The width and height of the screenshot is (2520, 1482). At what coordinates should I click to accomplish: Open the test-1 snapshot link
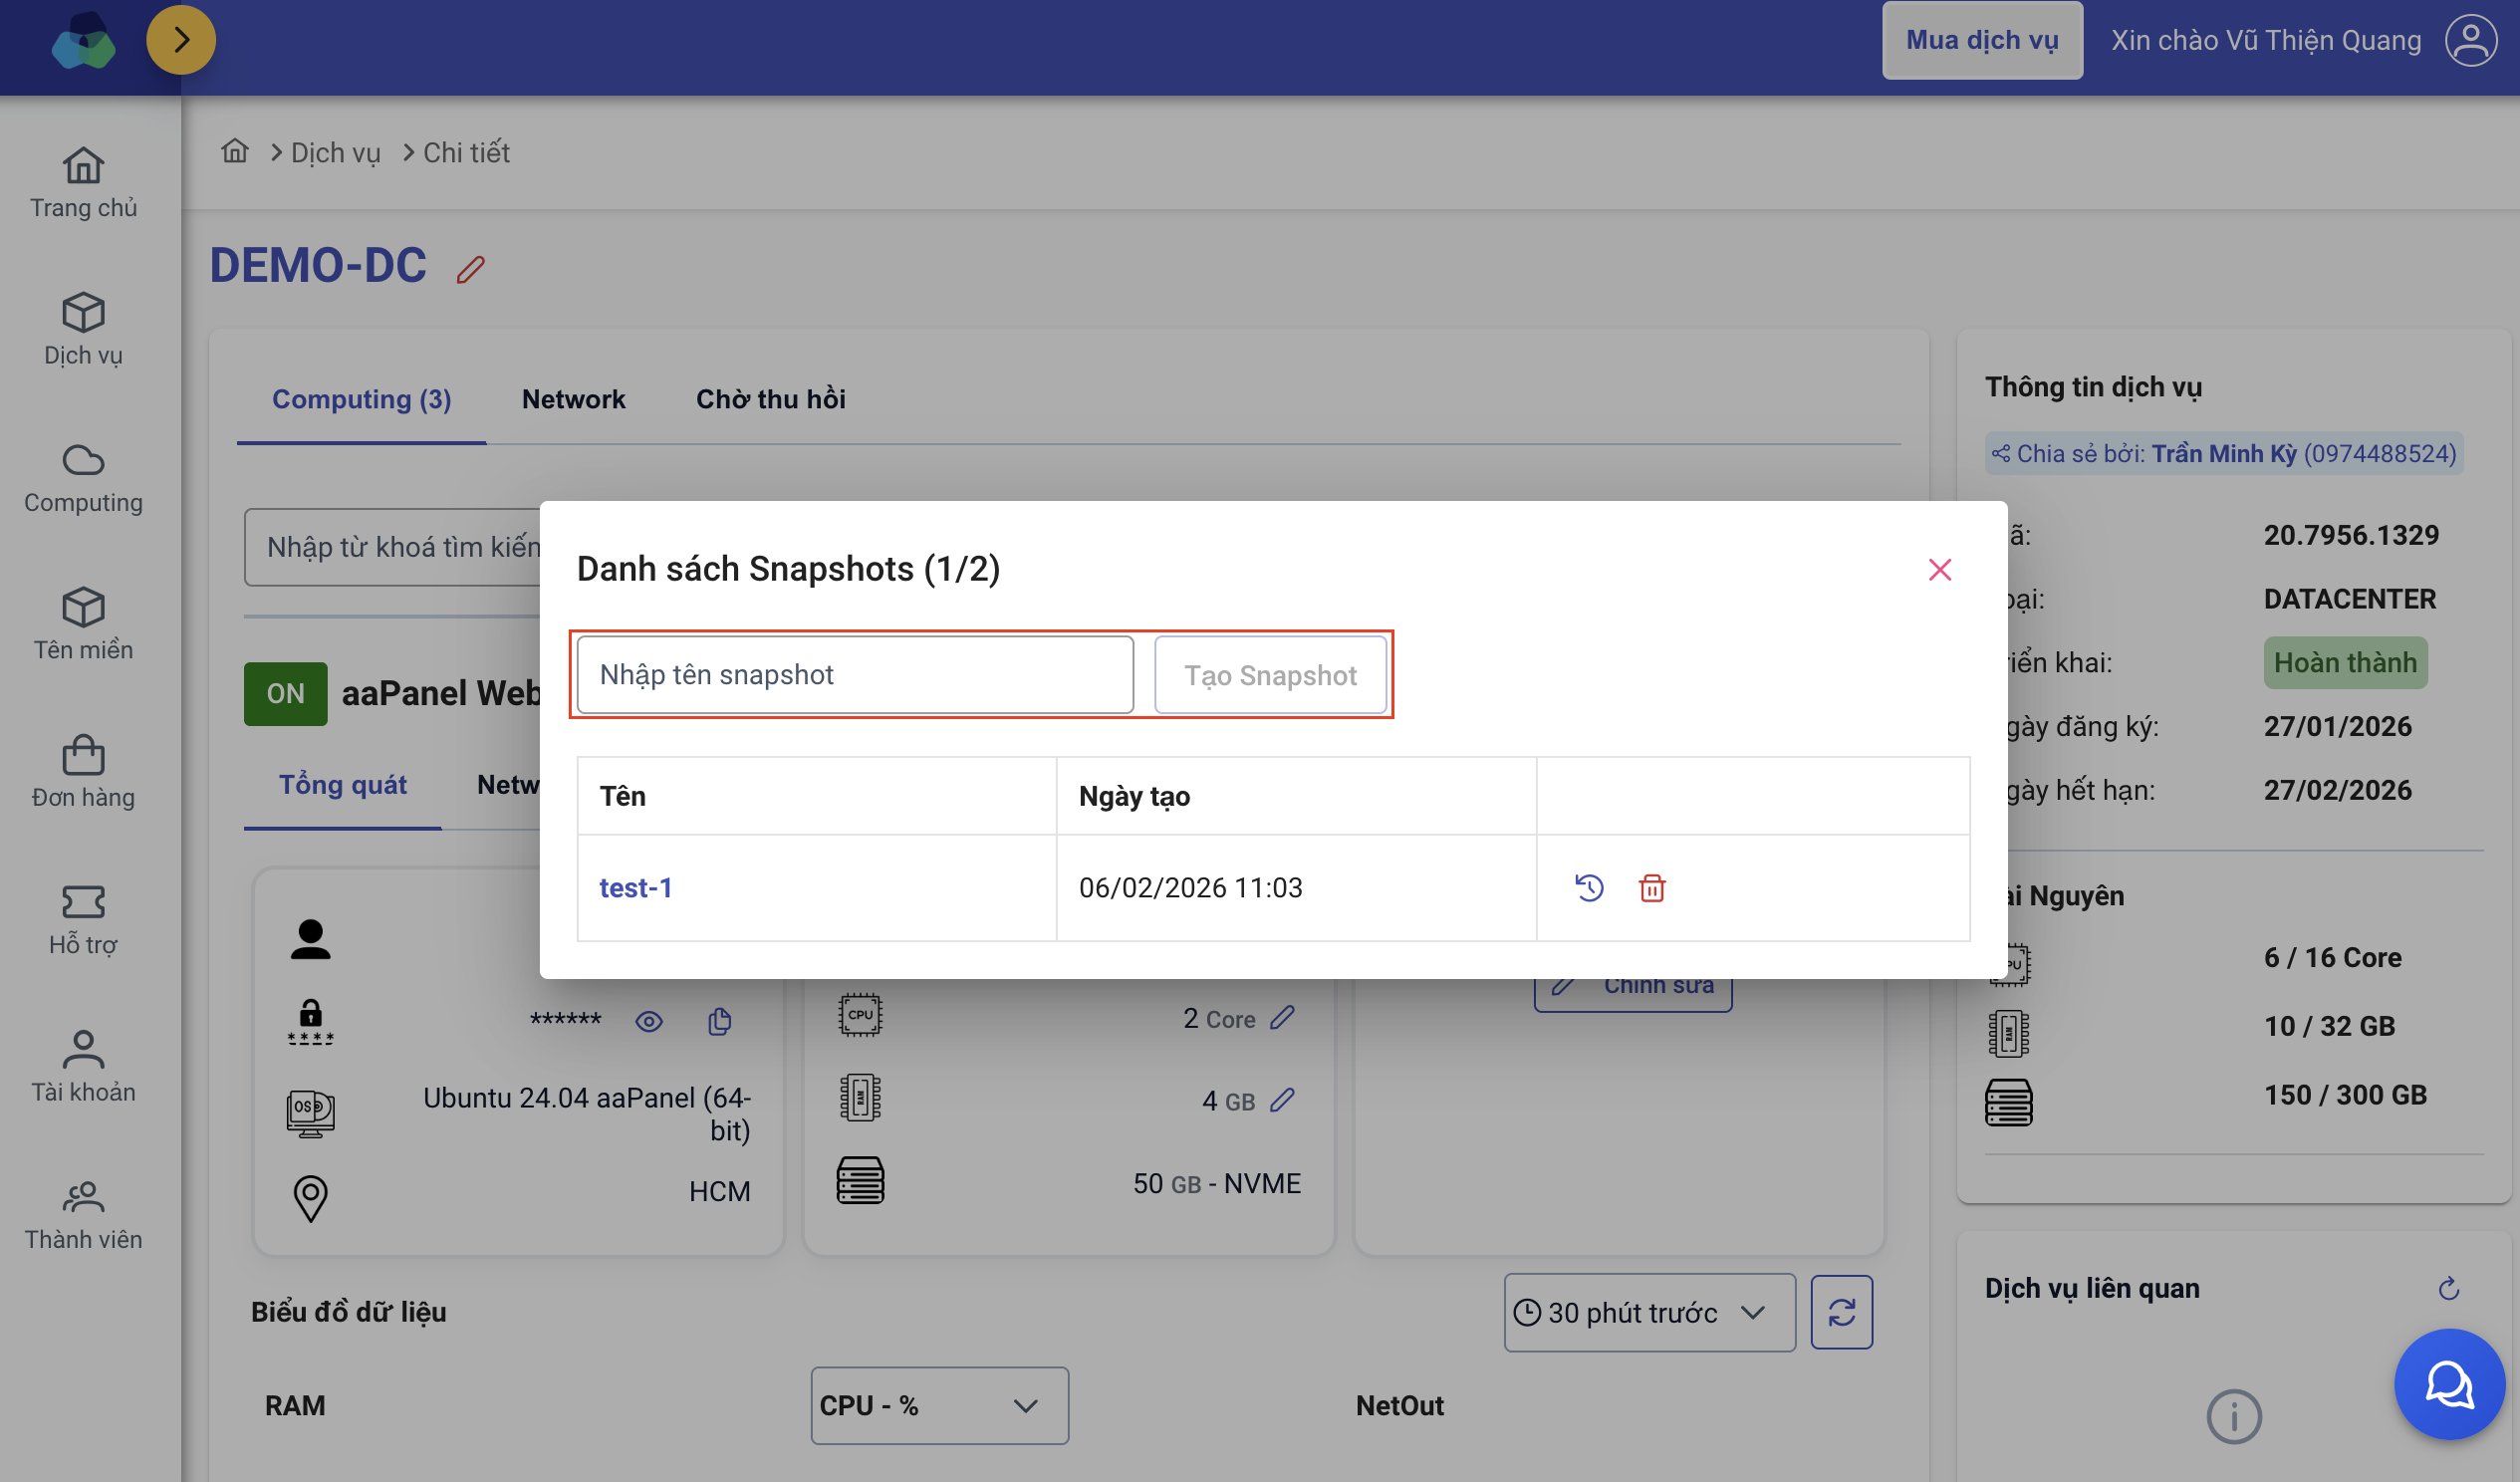pyautogui.click(x=635, y=888)
